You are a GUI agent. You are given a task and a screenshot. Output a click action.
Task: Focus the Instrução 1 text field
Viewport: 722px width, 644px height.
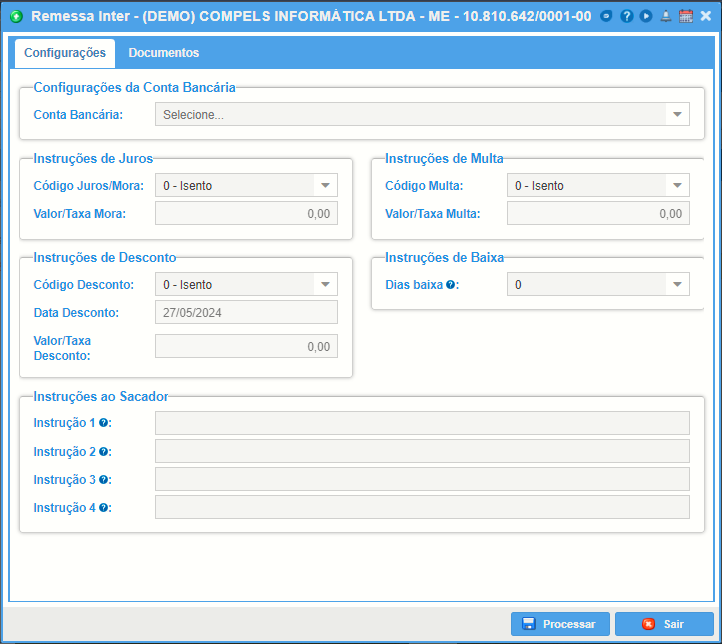click(x=422, y=423)
